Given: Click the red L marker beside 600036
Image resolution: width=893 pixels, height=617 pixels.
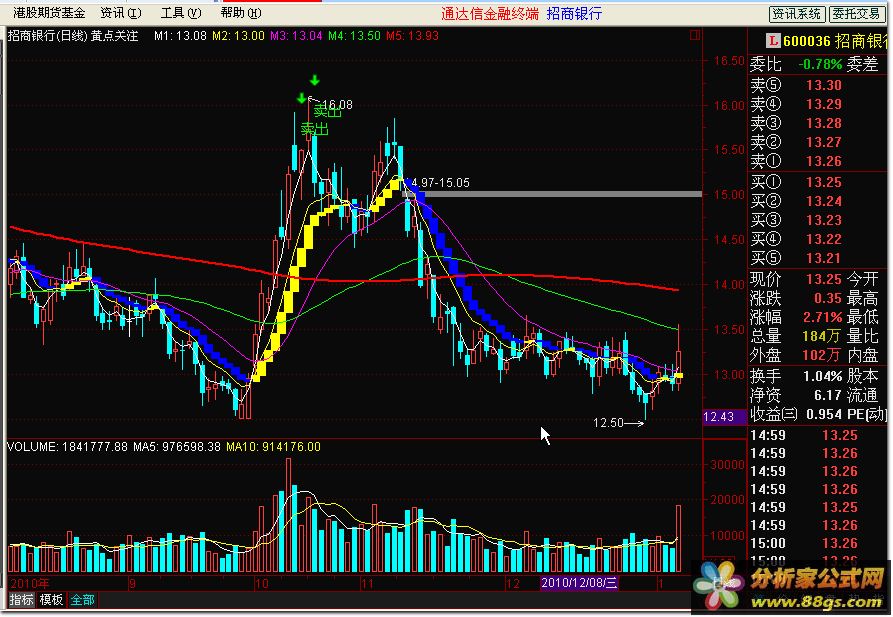Looking at the screenshot, I should pyautogui.click(x=773, y=41).
